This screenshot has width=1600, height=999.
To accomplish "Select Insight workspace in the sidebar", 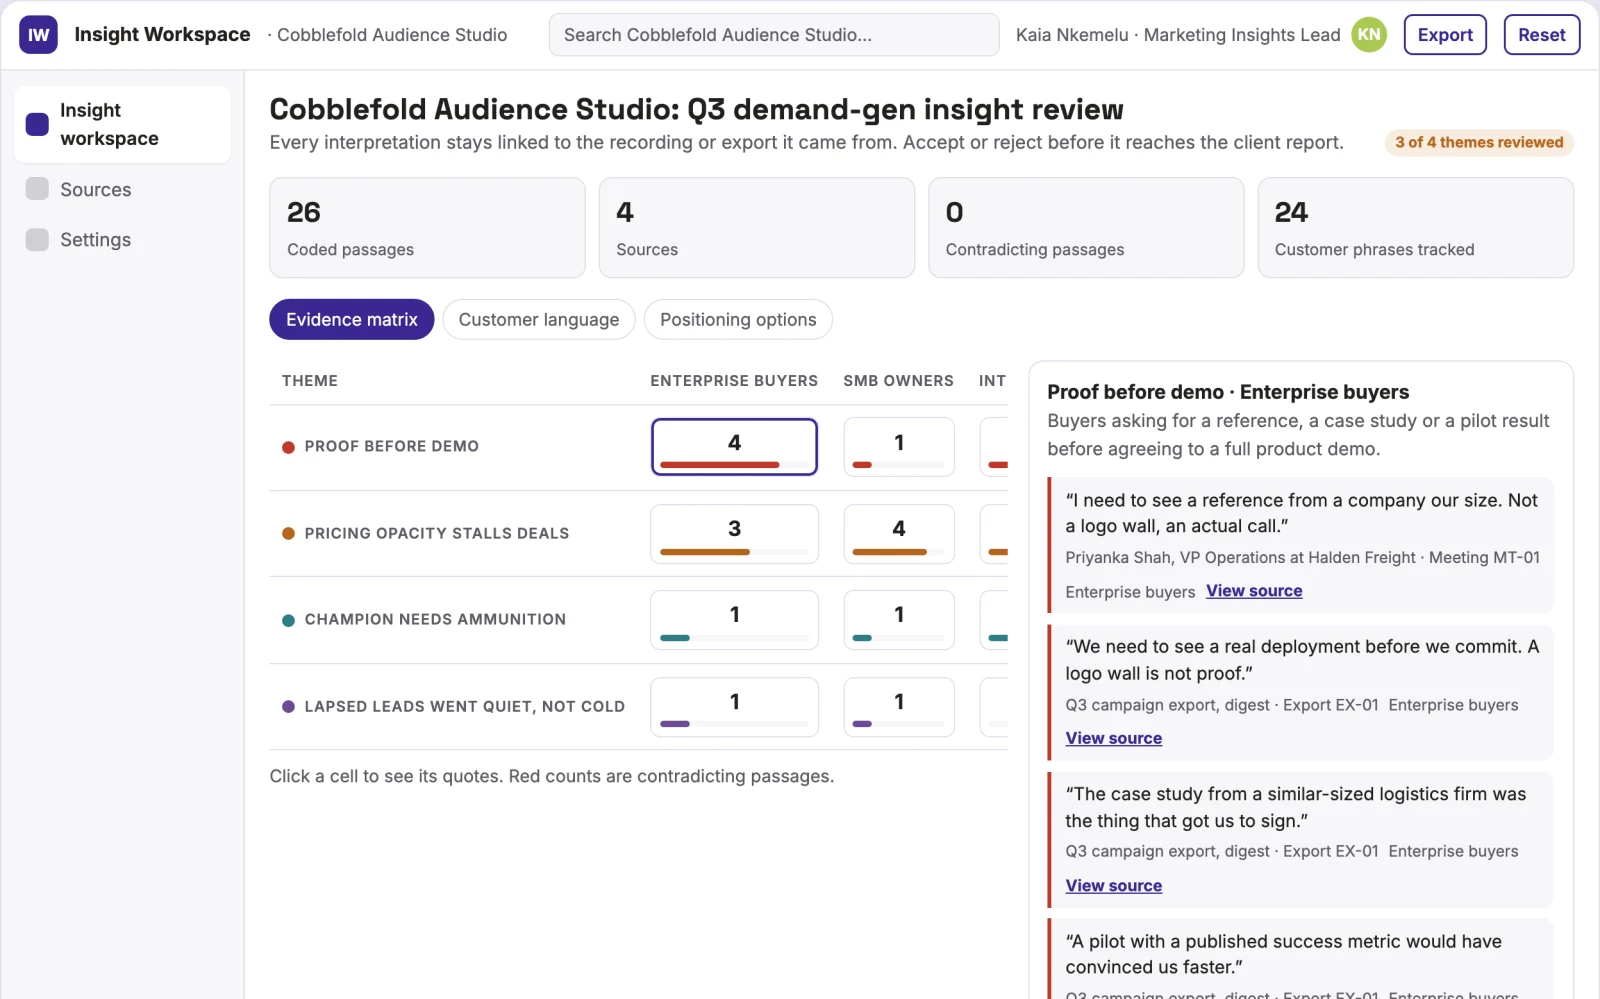I will [123, 124].
